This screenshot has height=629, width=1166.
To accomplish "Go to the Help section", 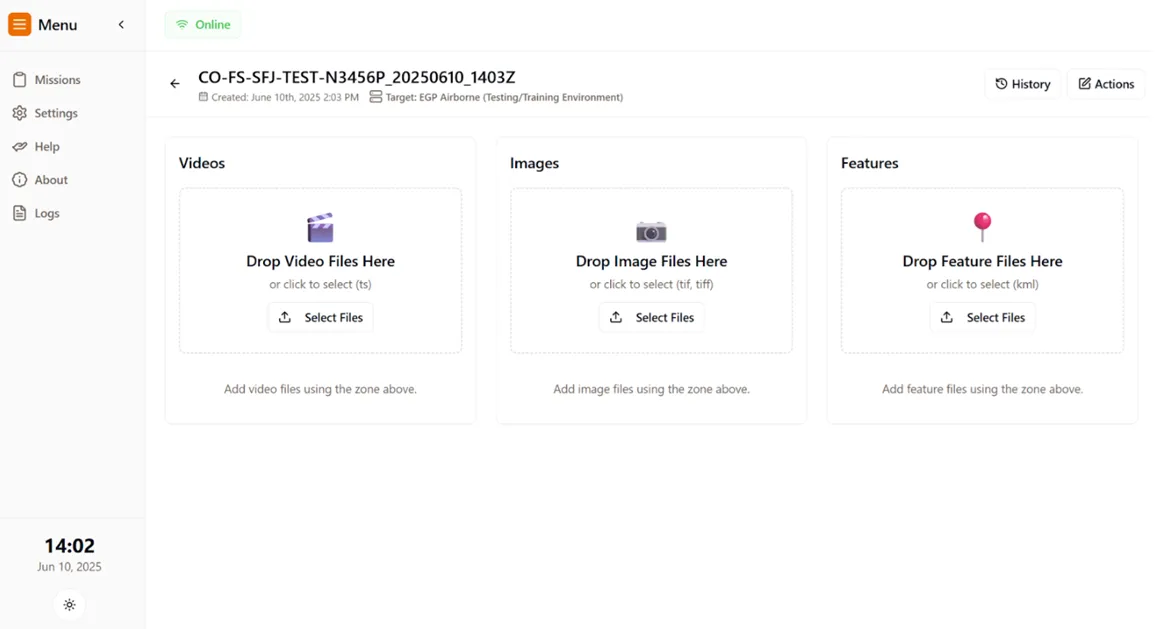I will tap(46, 147).
